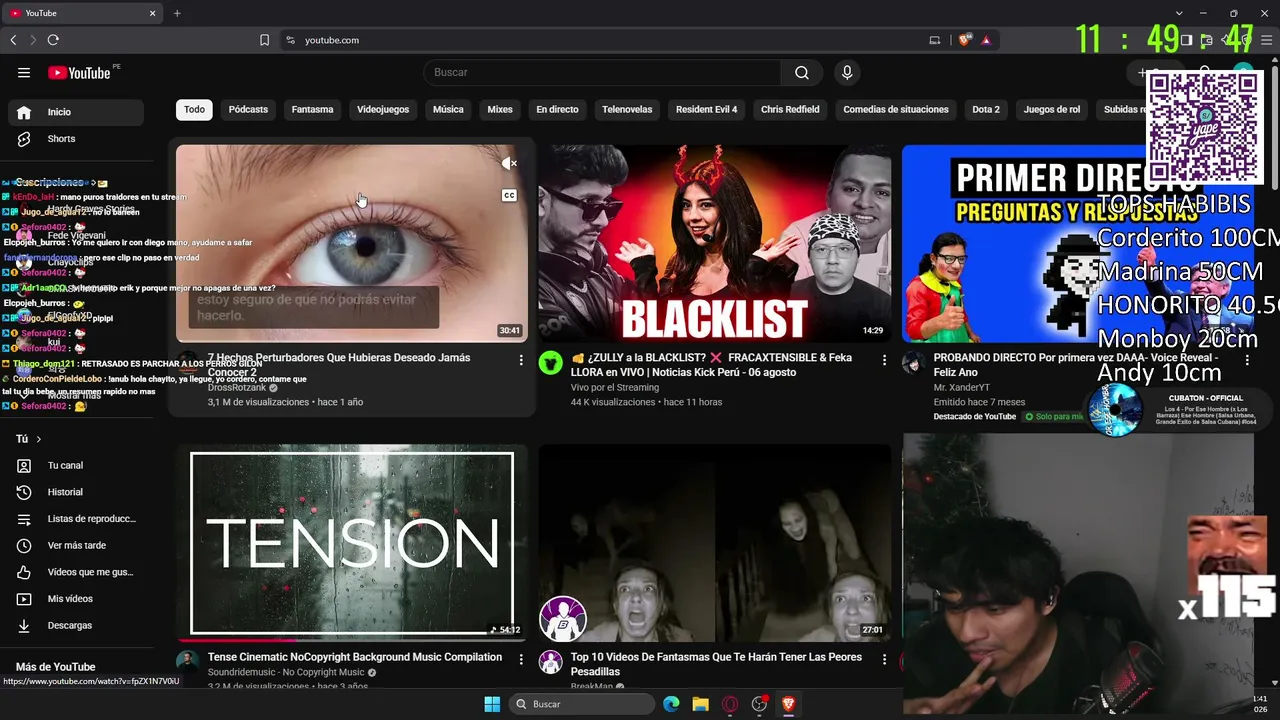Select the Telenovelas chip
This screenshot has width=1280, height=720.
(x=627, y=110)
